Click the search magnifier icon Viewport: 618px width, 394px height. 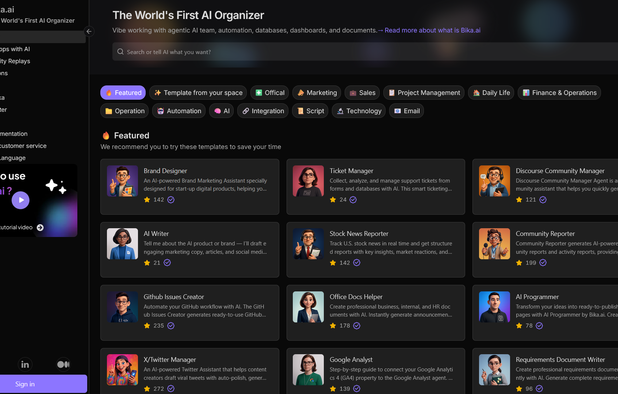[x=120, y=52]
